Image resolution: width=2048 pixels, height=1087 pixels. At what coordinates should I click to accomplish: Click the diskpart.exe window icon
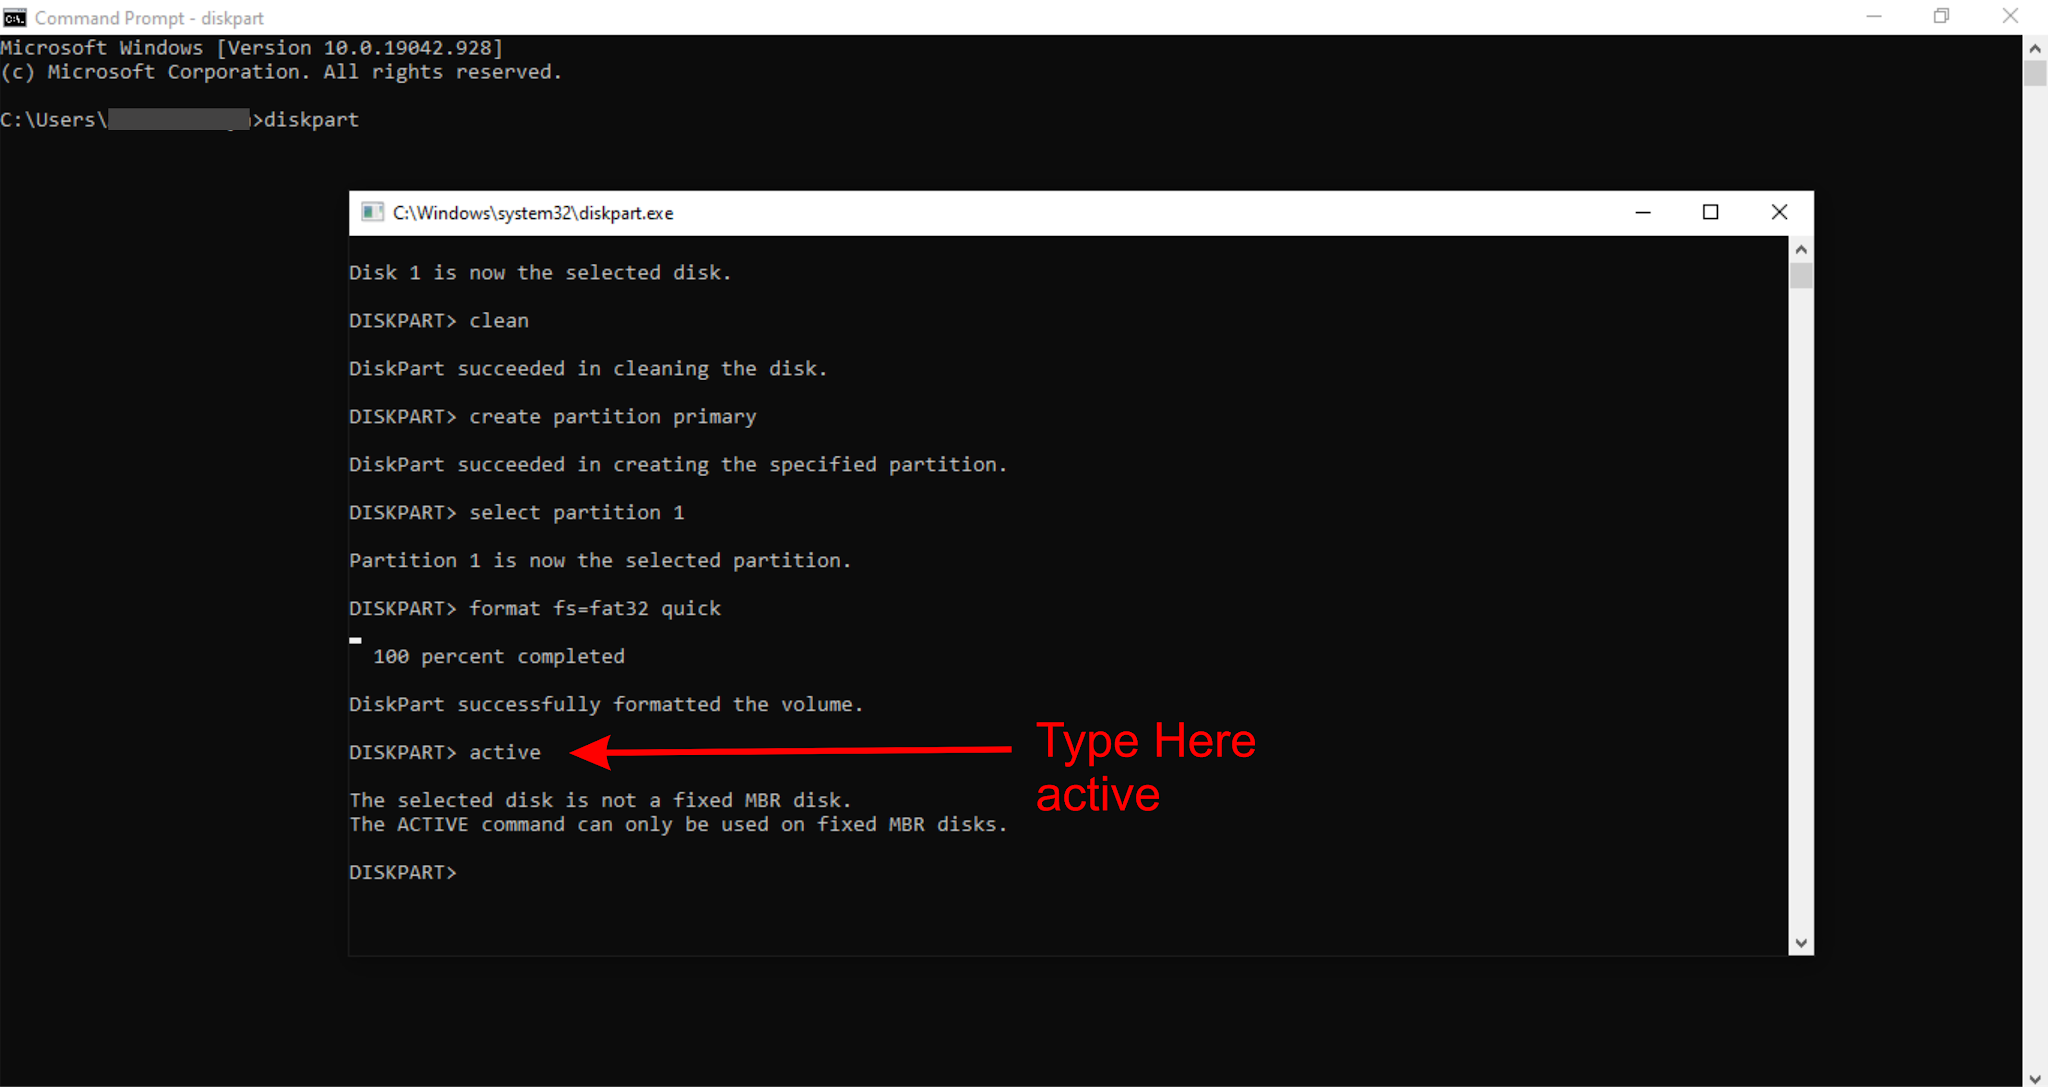click(372, 212)
